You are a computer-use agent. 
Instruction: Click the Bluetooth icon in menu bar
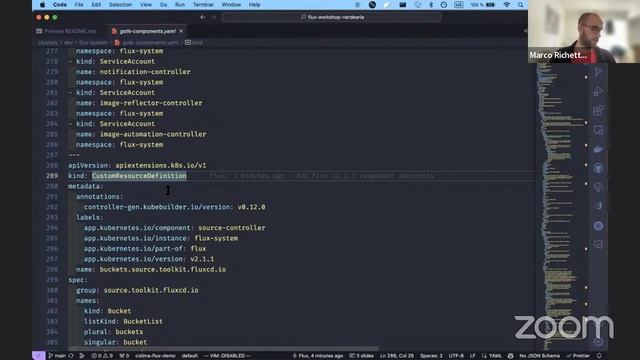coord(431,5)
